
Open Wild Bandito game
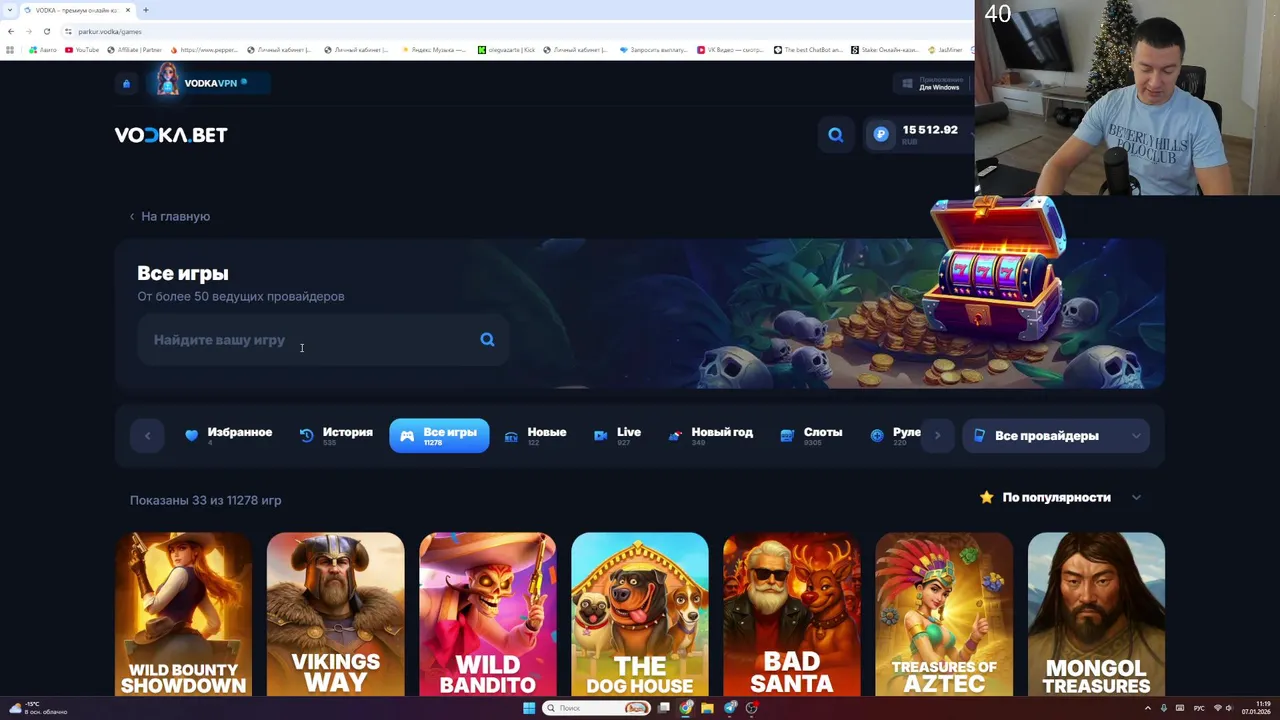click(x=488, y=614)
